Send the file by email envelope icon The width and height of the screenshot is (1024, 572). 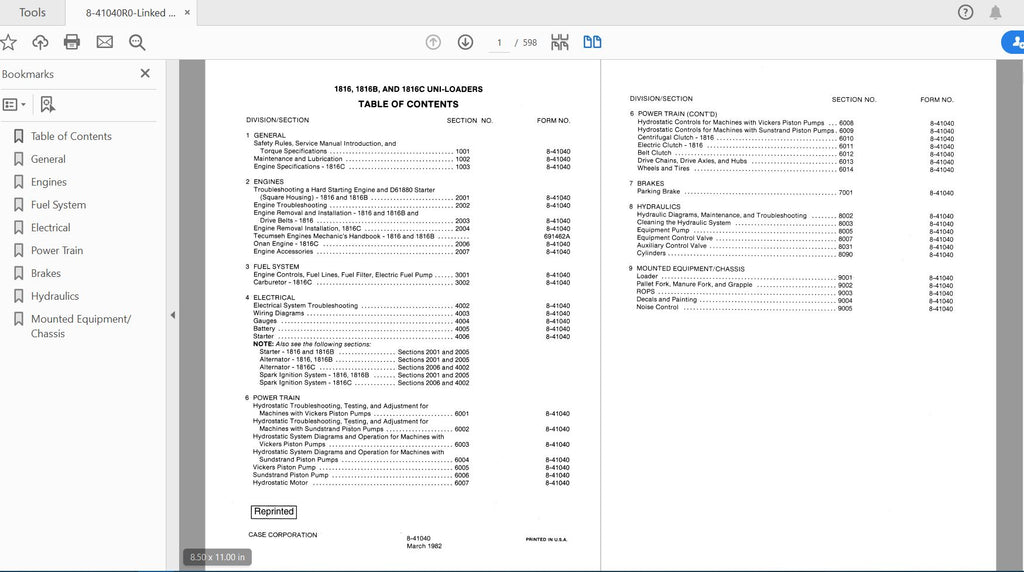click(104, 42)
